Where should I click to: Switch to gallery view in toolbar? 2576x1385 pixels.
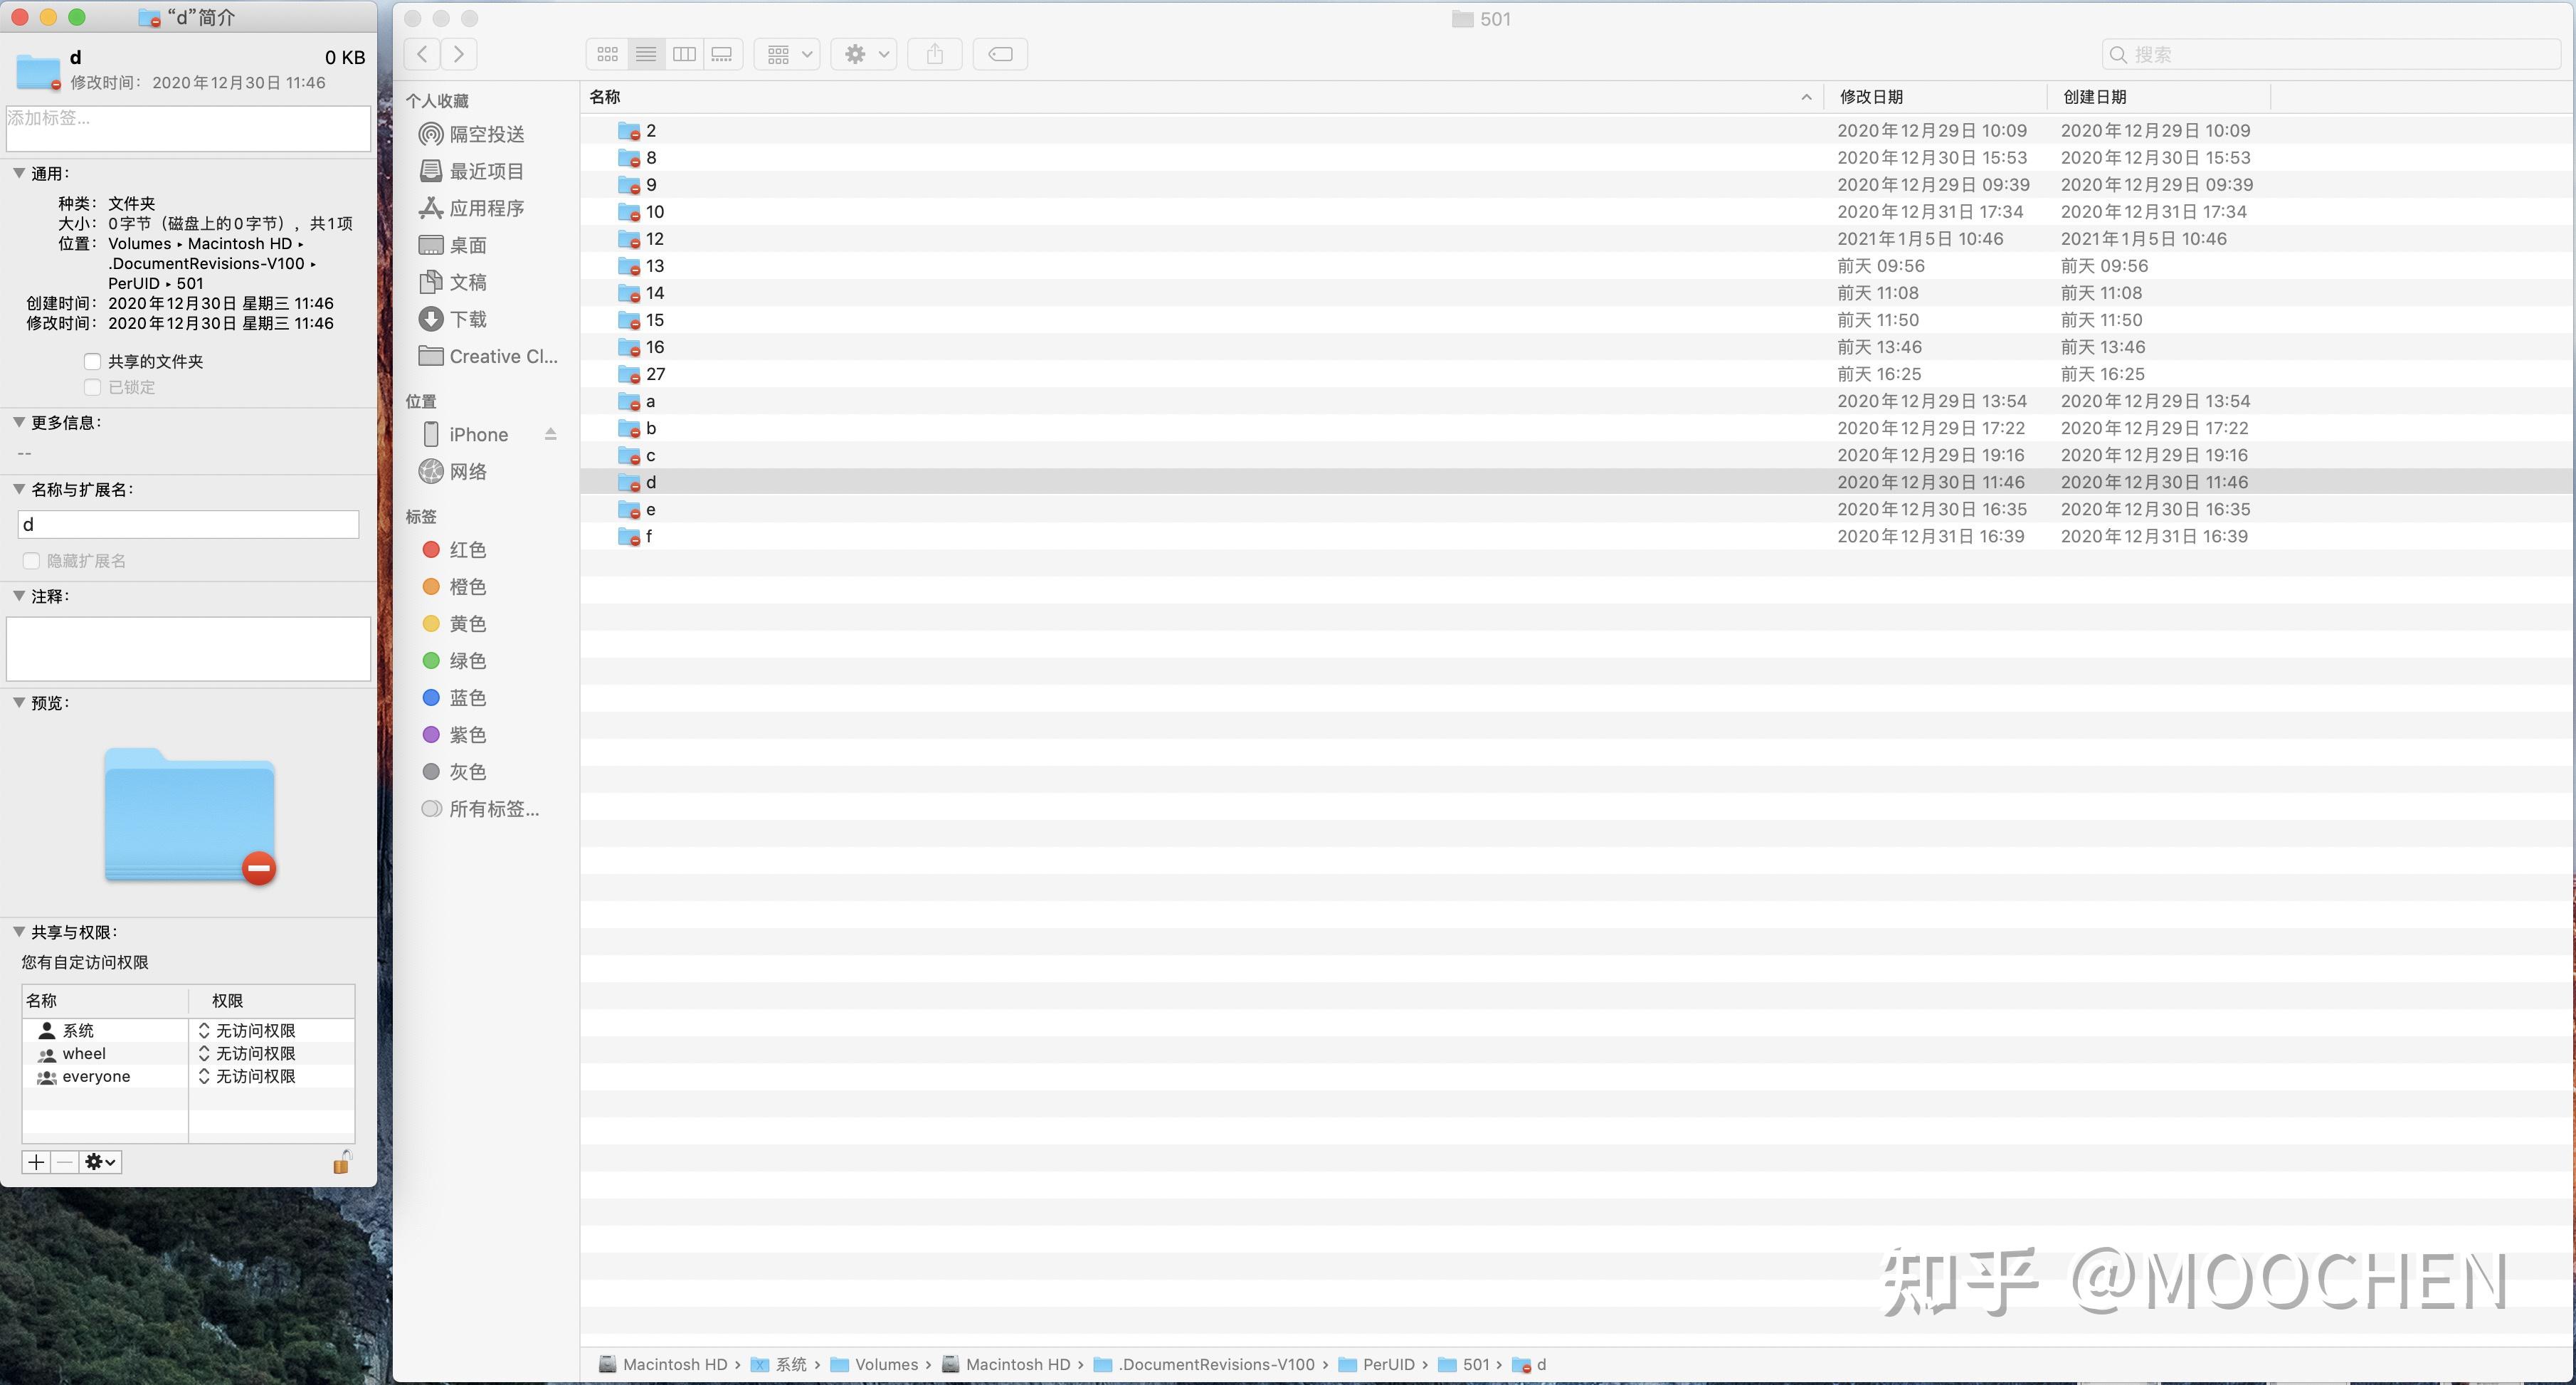[722, 54]
